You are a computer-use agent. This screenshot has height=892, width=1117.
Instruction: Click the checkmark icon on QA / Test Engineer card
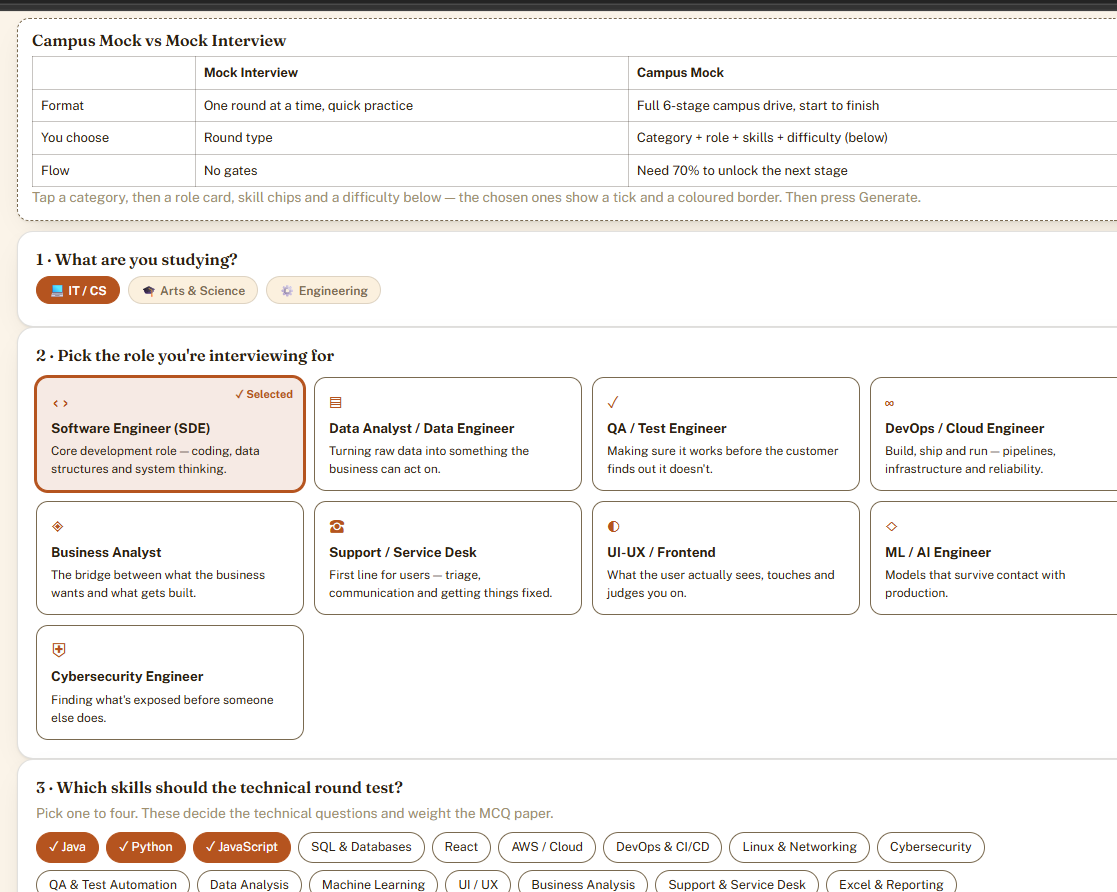tap(613, 403)
